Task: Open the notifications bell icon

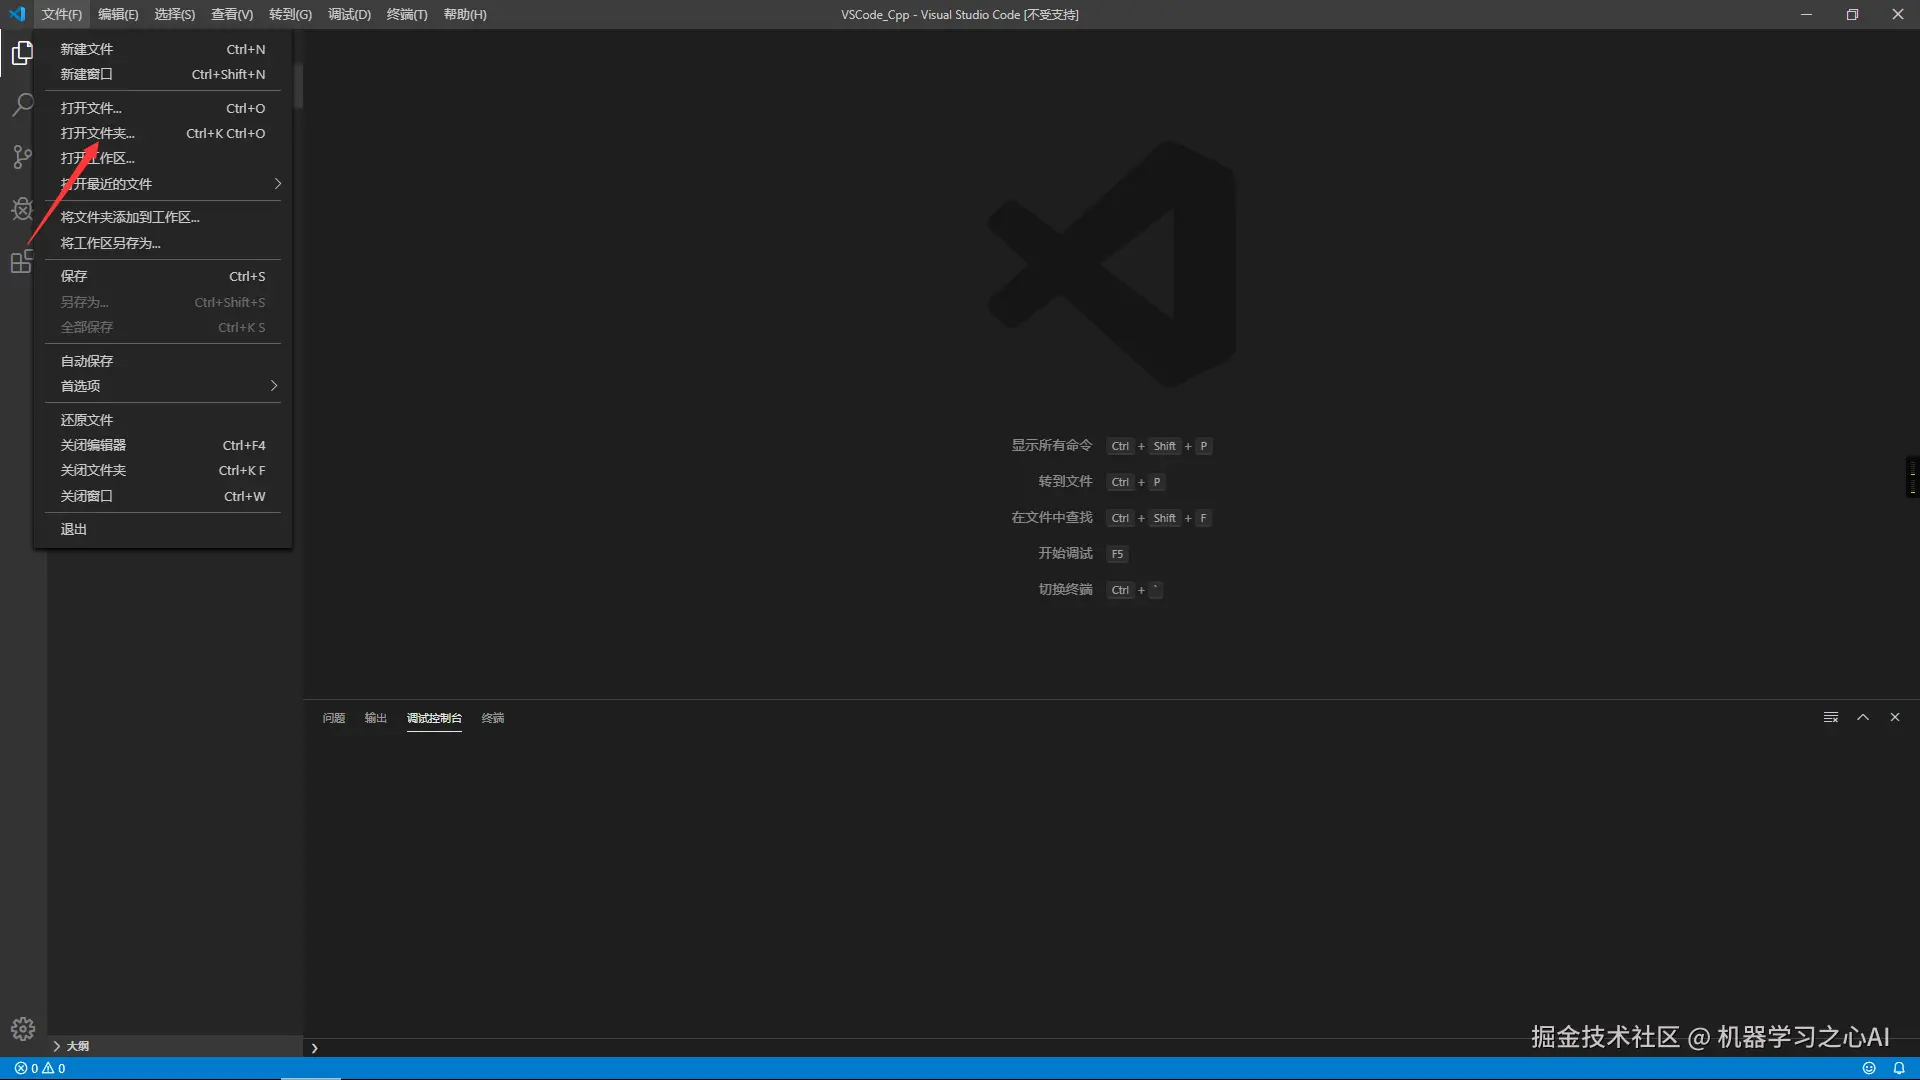Action: tap(1899, 1068)
